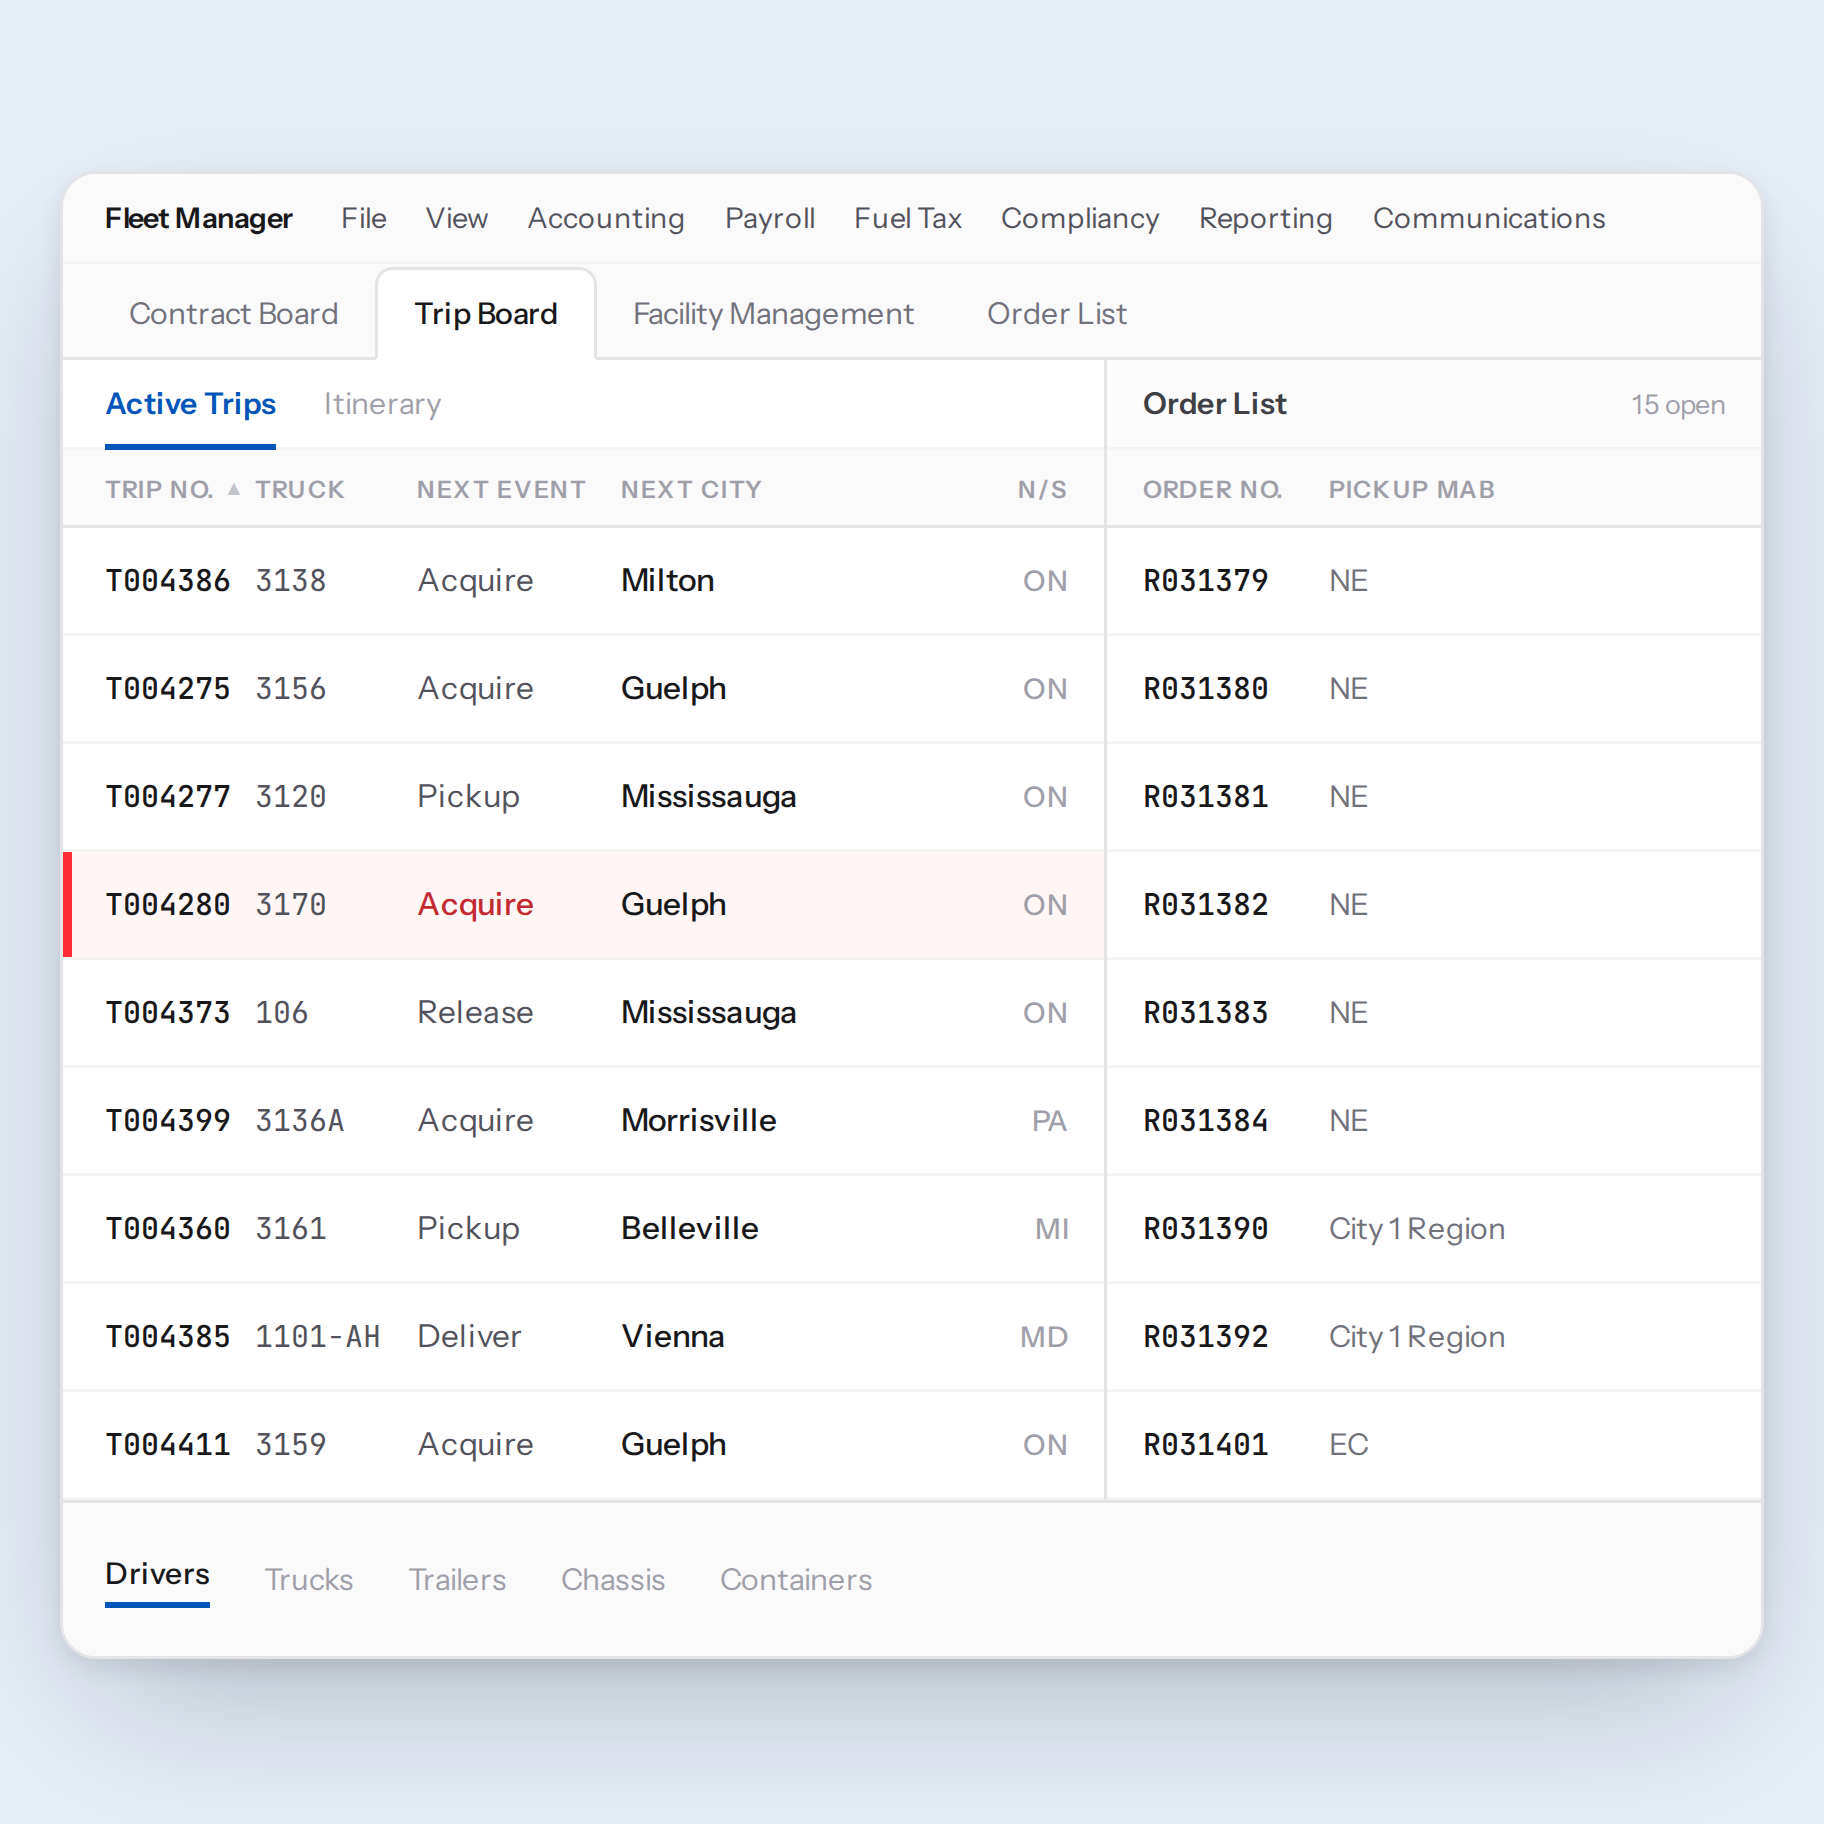This screenshot has width=1824, height=1824.
Task: Select order R031380
Action: coord(1434,689)
